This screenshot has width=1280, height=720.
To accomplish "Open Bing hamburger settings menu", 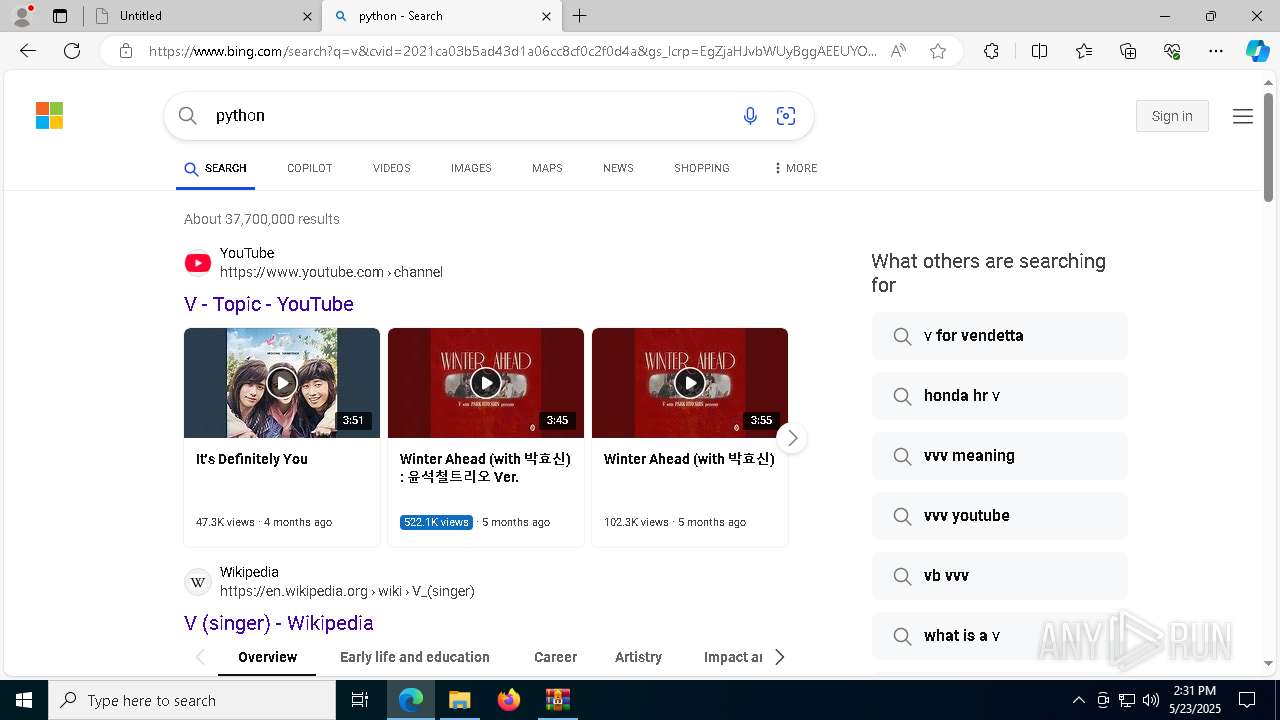I will 1243,116.
